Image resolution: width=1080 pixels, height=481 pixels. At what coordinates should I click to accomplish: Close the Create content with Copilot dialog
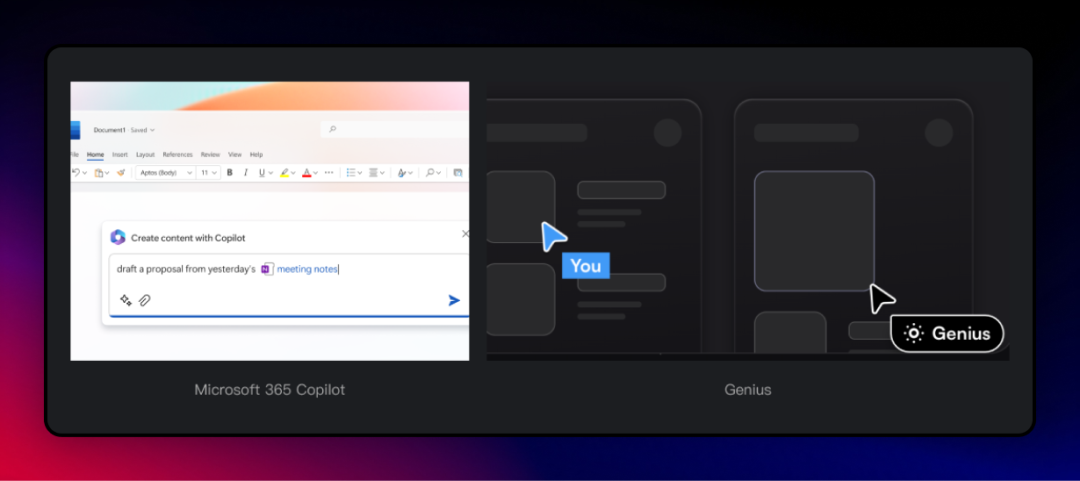tap(464, 234)
